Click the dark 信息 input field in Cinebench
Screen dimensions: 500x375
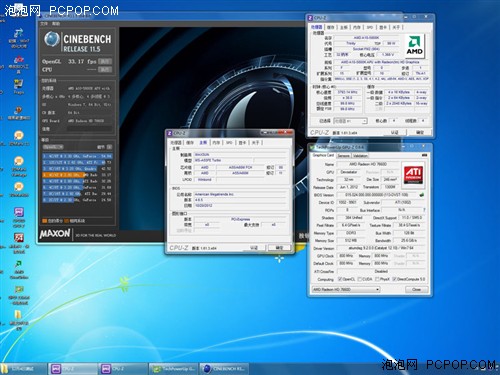(90, 129)
